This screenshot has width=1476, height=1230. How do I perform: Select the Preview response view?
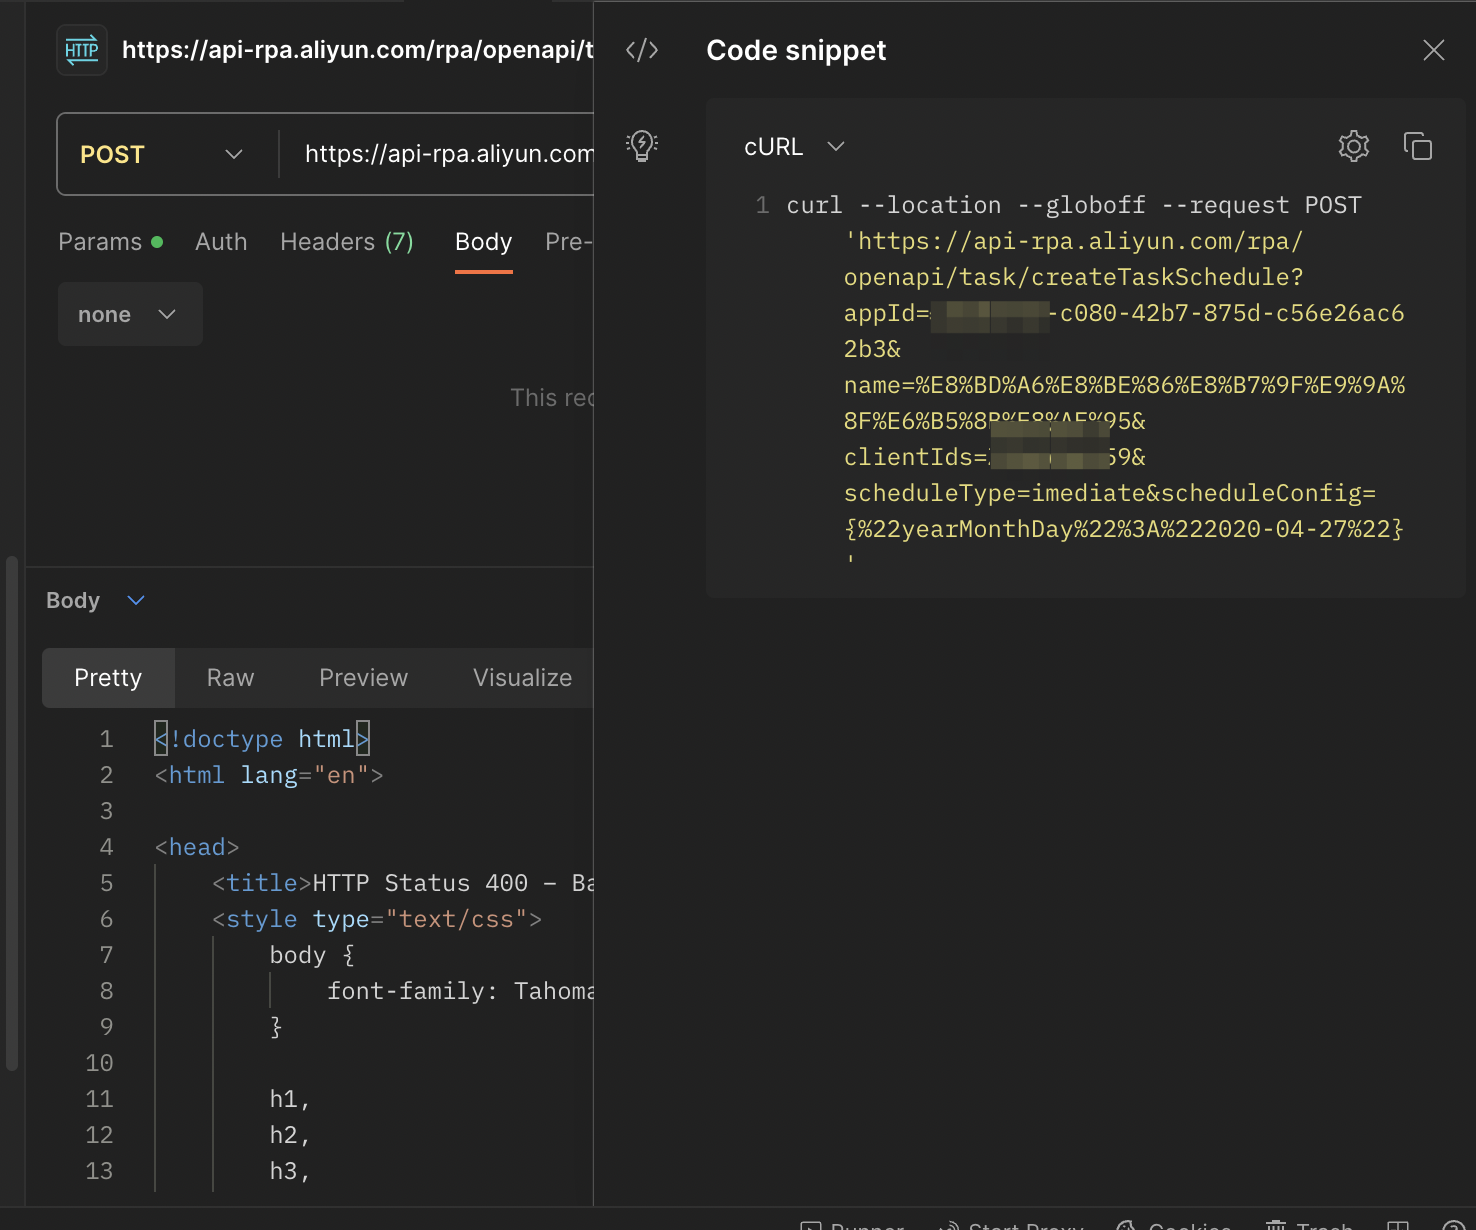[363, 678]
